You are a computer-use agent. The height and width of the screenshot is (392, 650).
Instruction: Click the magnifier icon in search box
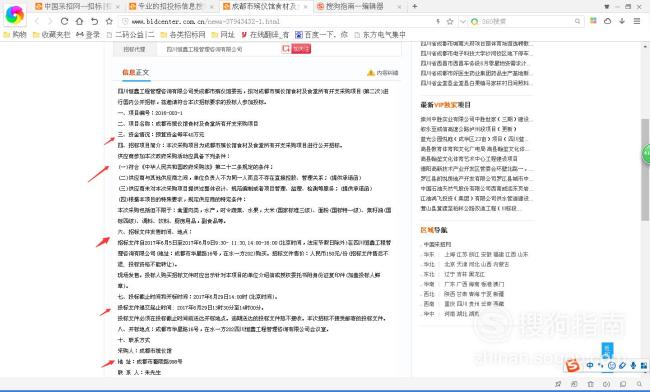tap(577, 21)
